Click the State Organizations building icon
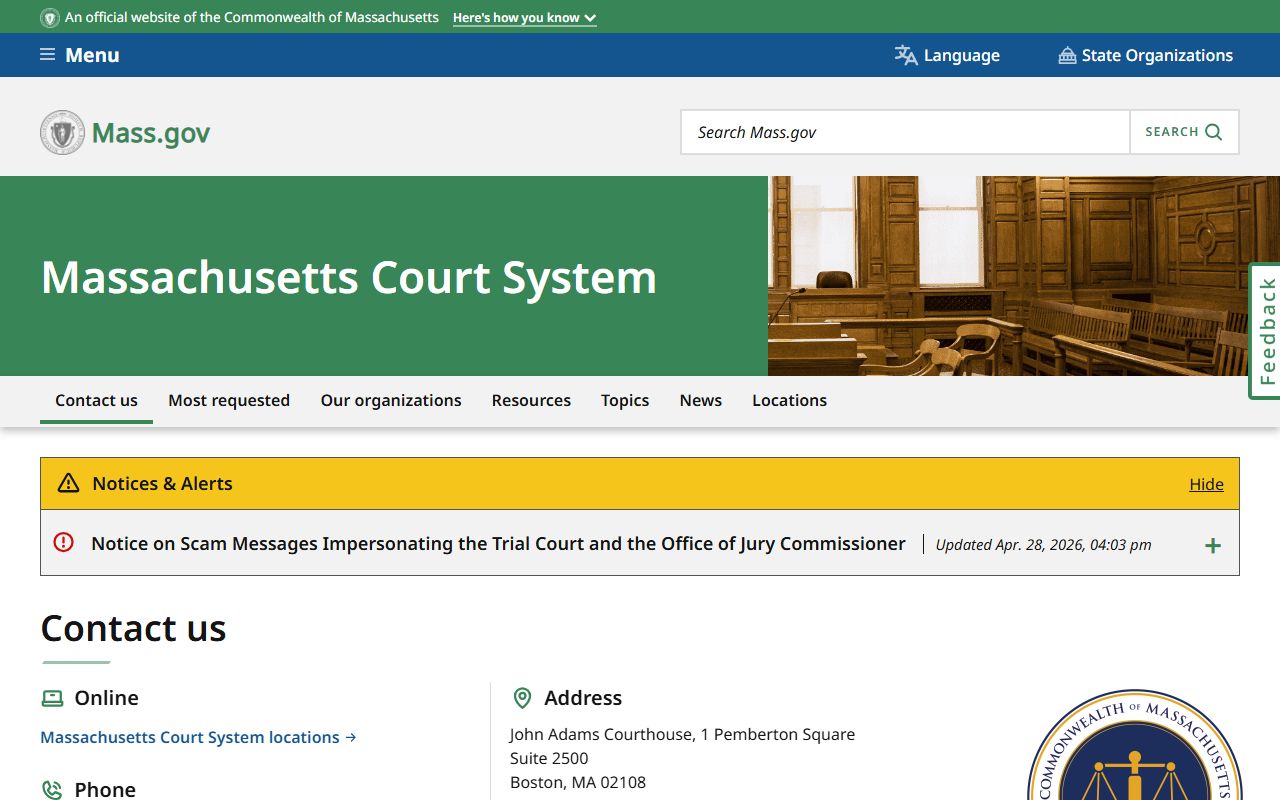The width and height of the screenshot is (1280, 800). pos(1067,55)
